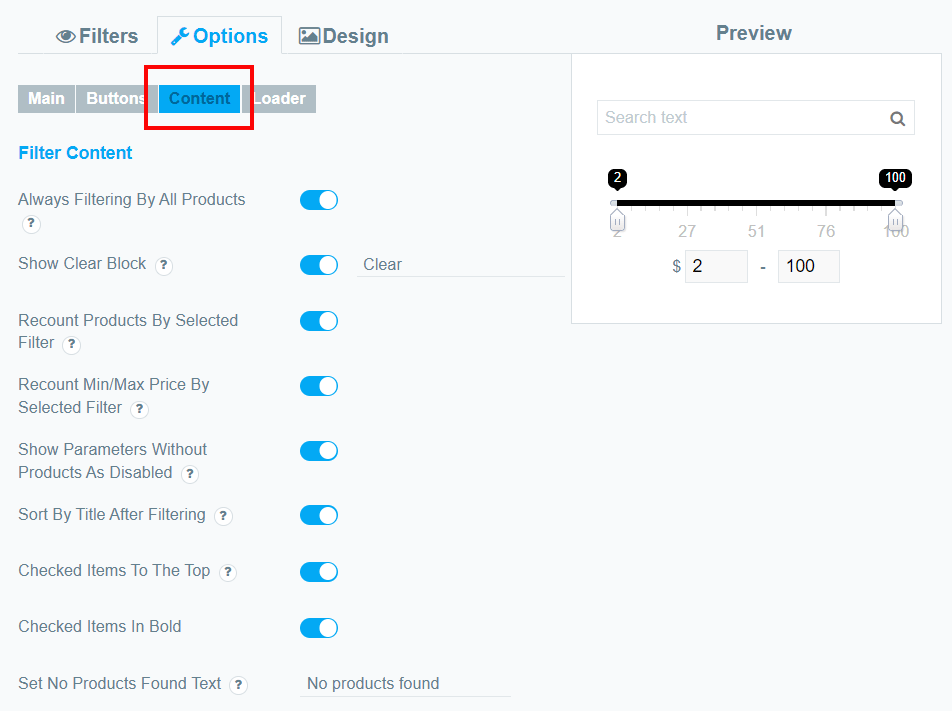Click help icon for Show Parameters Without Products
Screen dimensions: 952x711
coord(190,474)
